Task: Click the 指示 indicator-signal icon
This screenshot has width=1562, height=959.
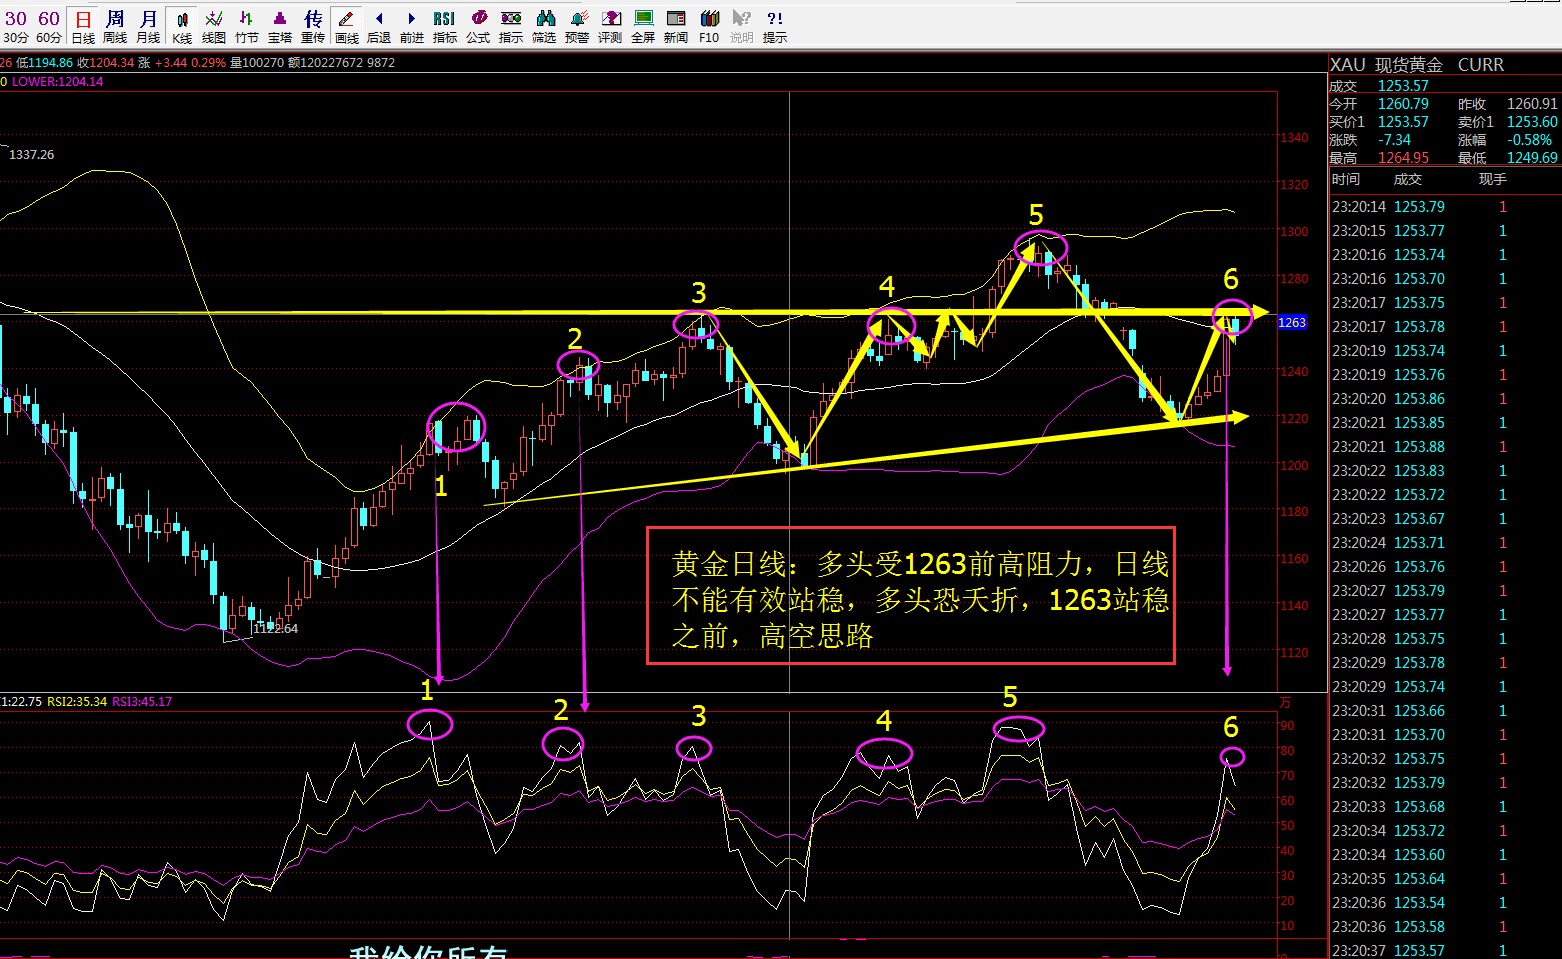Action: [x=511, y=26]
